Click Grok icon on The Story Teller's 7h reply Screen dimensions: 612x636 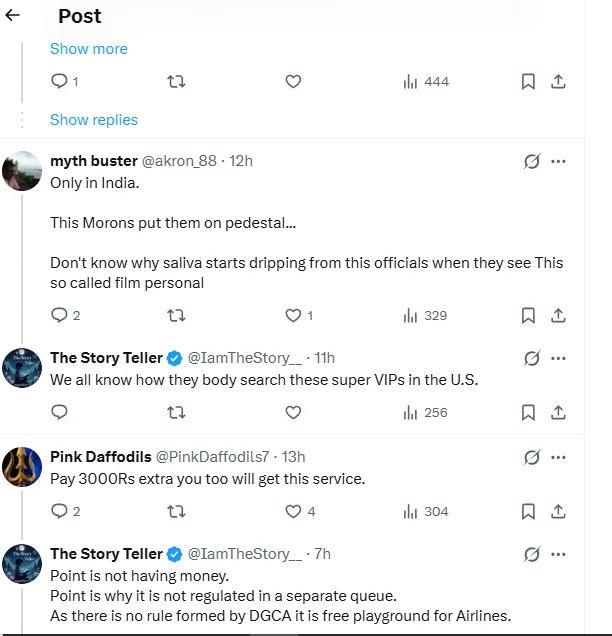pyautogui.click(x=532, y=554)
